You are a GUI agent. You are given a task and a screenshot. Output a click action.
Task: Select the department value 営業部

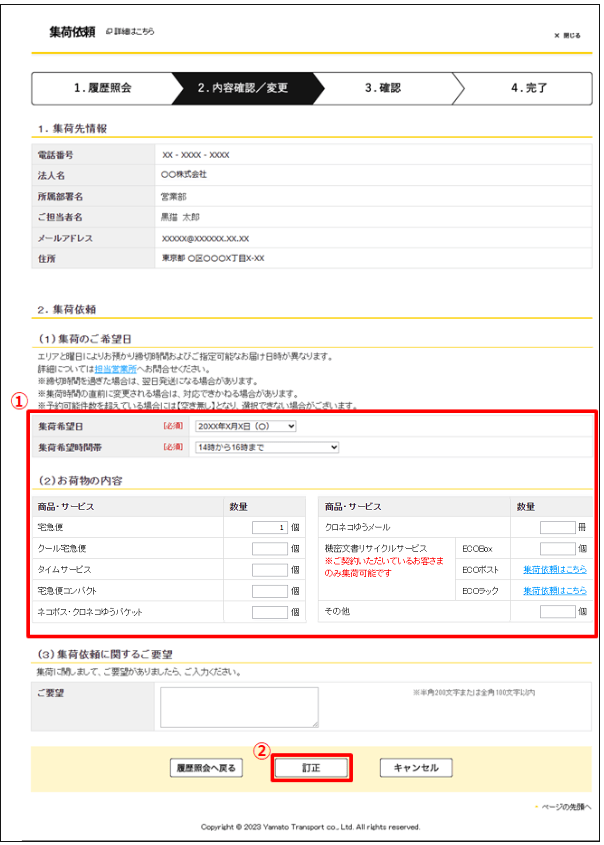(x=173, y=197)
